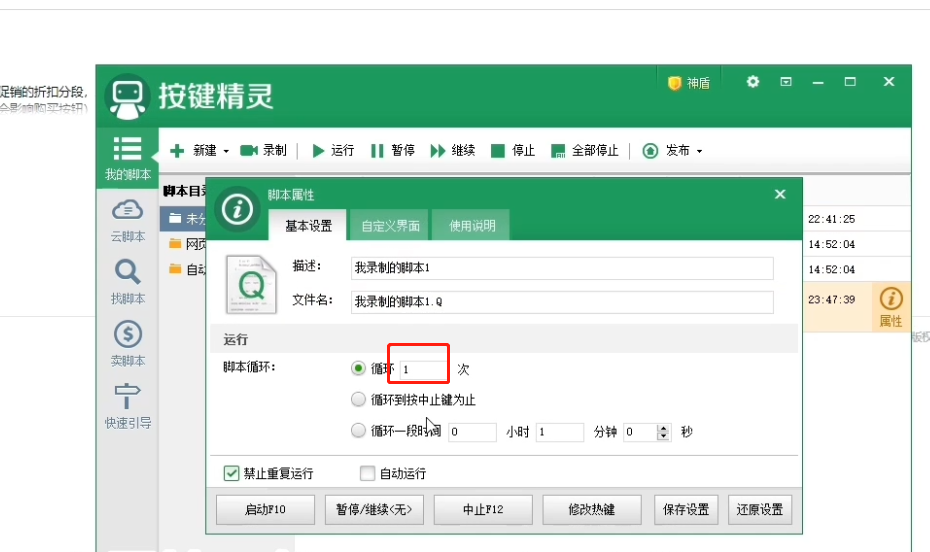Click the dialog info icon
930x552 pixels.
(x=237, y=209)
